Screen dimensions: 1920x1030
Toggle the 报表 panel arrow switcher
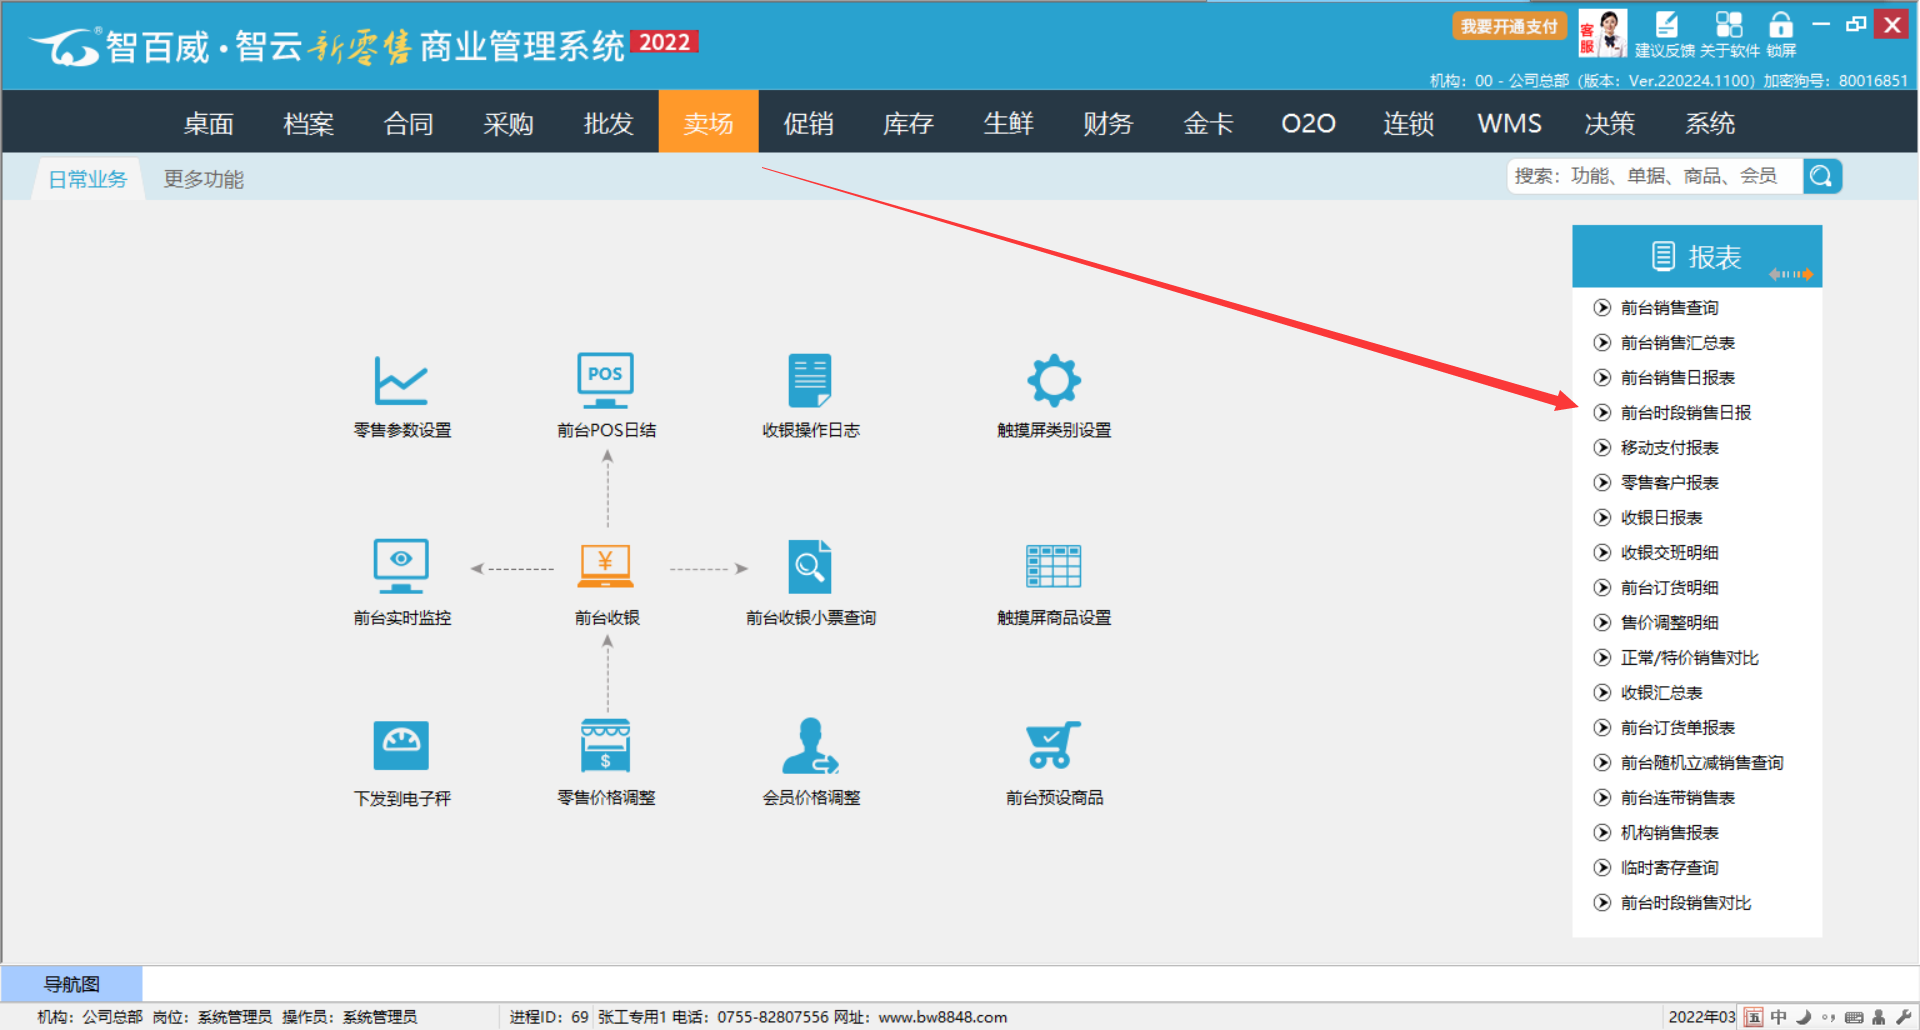coord(1790,274)
